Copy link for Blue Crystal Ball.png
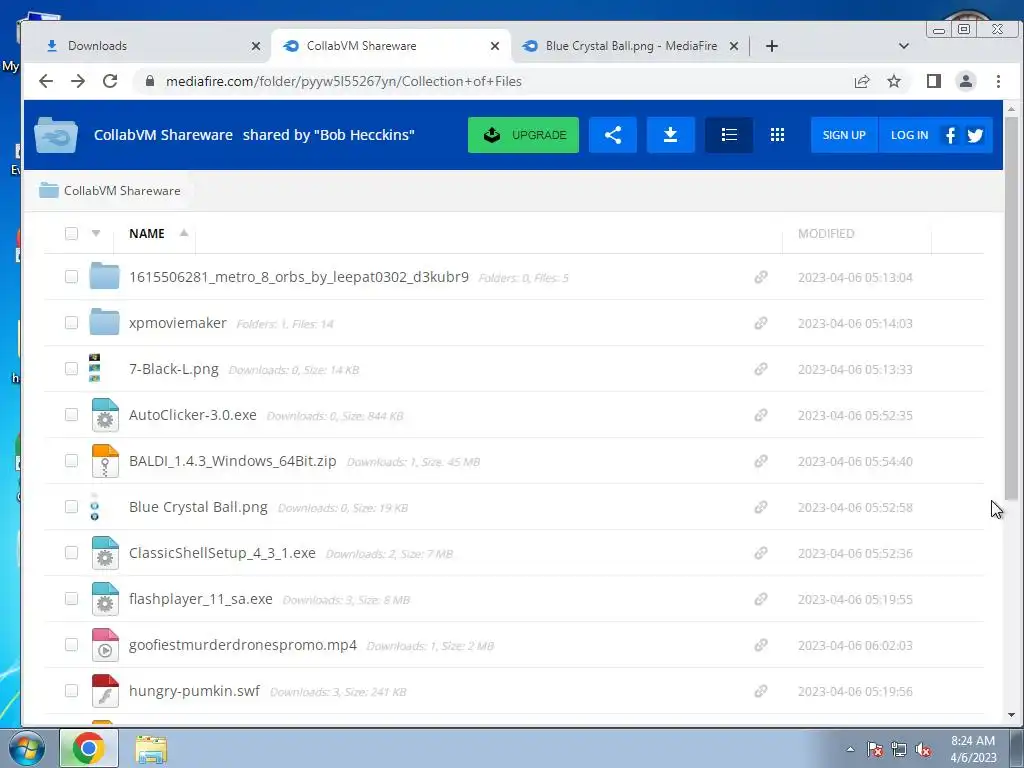Image resolution: width=1024 pixels, height=768 pixels. tap(761, 507)
